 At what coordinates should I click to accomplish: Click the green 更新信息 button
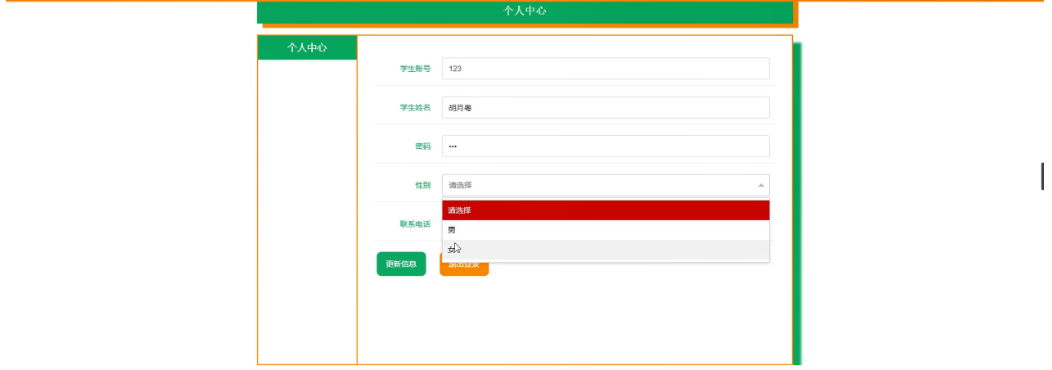coord(401,264)
